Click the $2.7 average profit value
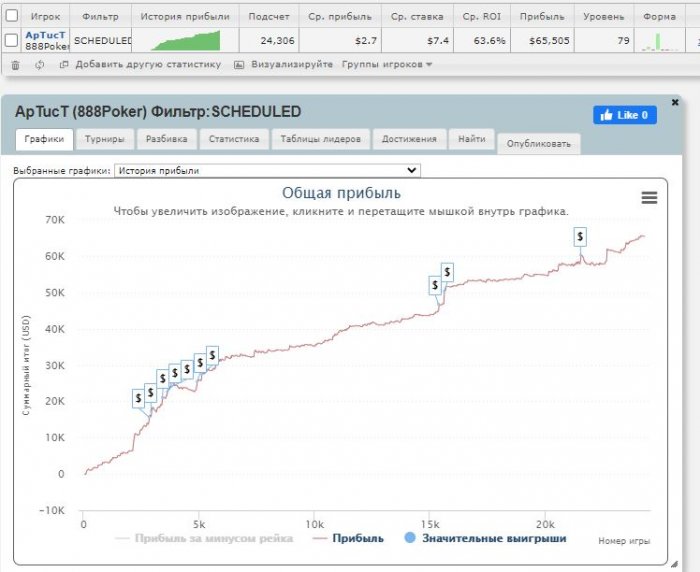The image size is (700, 572). [366, 41]
